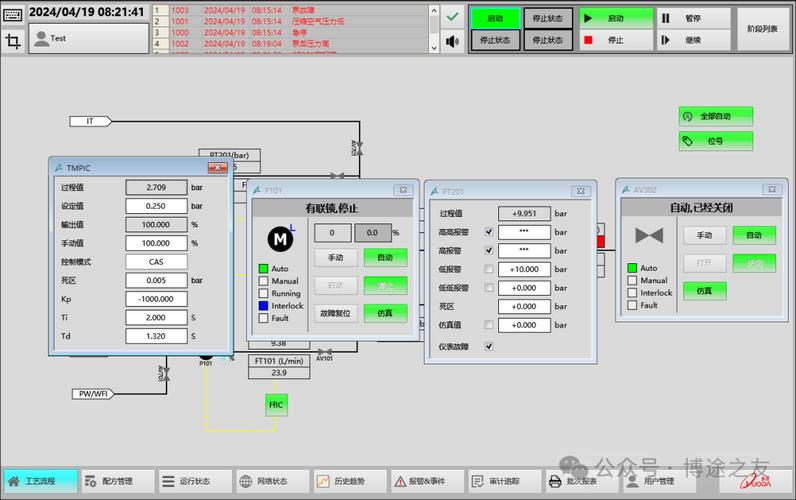Open the Test user account button
The height and width of the screenshot is (500, 796).
(x=88, y=39)
